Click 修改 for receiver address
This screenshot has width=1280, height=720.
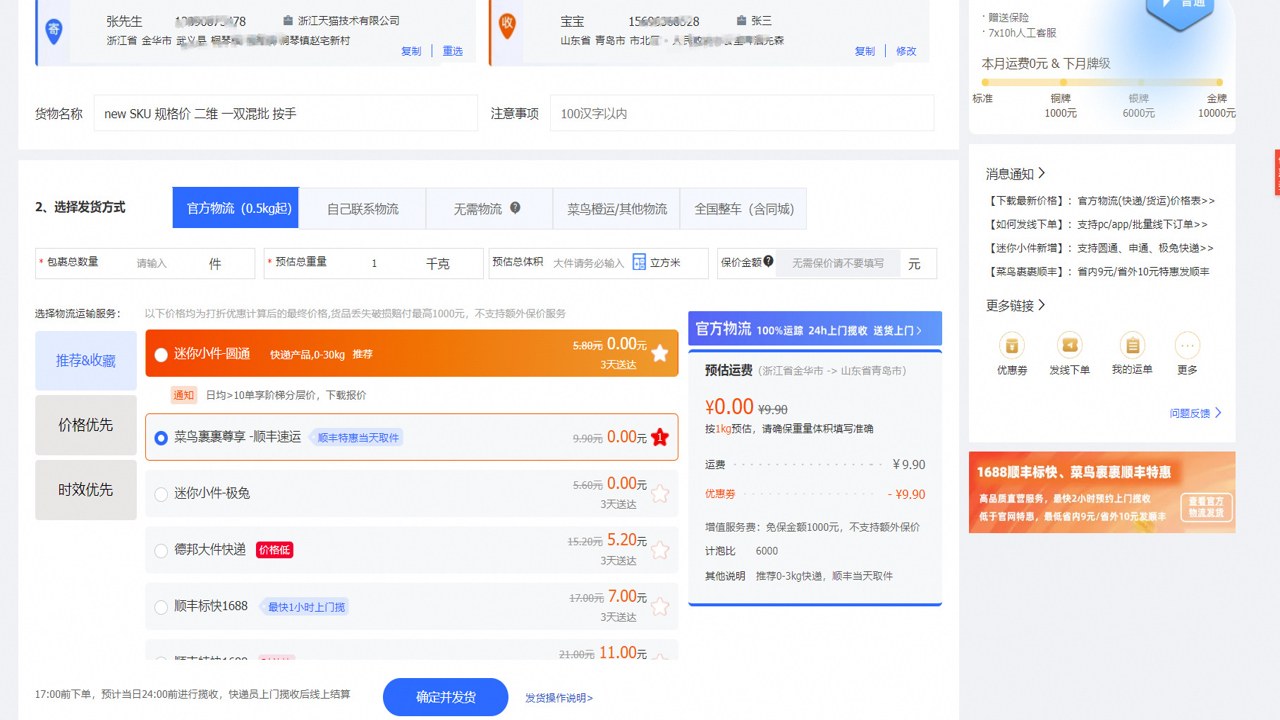click(906, 51)
